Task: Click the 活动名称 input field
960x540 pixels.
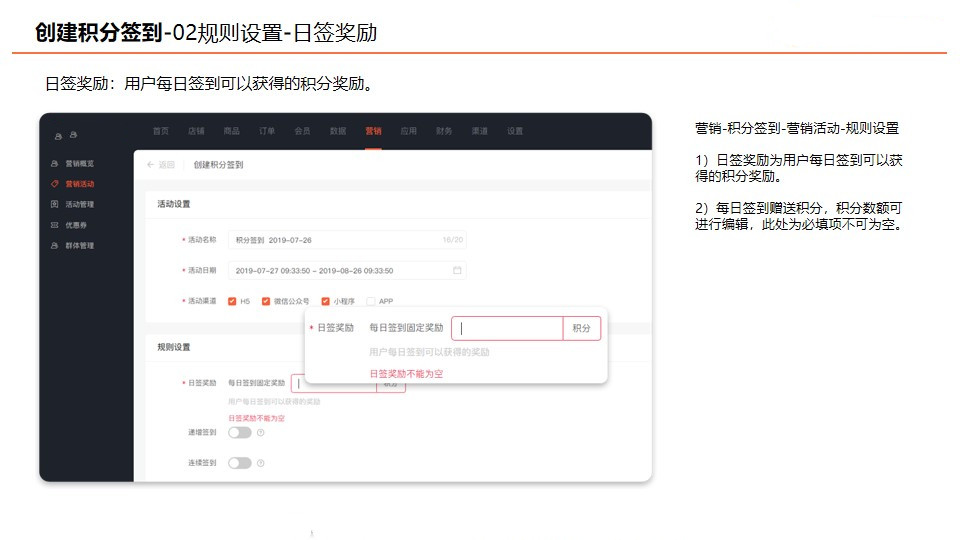Action: [347, 239]
